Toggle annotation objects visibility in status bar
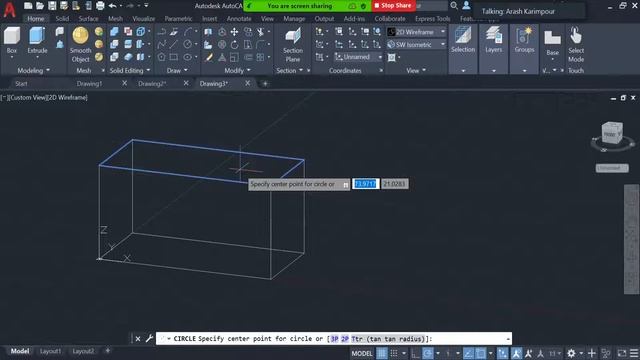The height and width of the screenshot is (360, 640). [516, 353]
